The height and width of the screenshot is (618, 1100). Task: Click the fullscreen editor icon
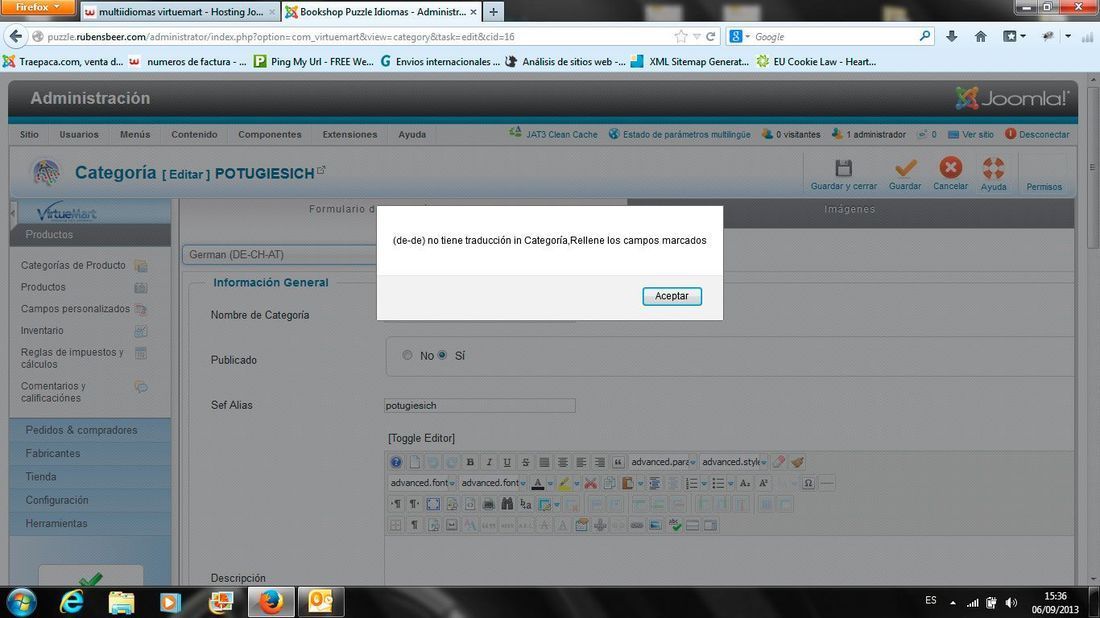[x=433, y=504]
